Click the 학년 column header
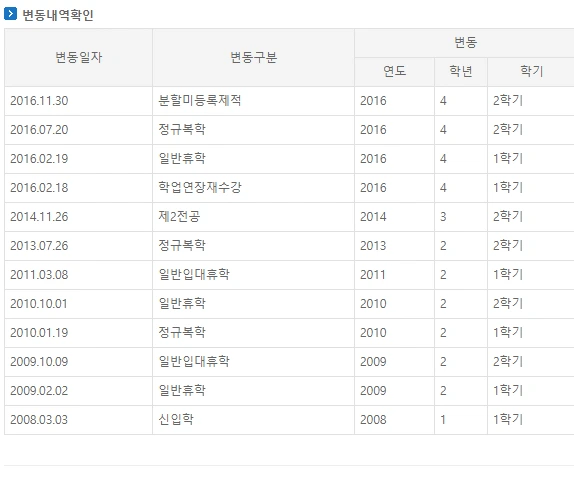The width and height of the screenshot is (574, 479). coord(461,71)
